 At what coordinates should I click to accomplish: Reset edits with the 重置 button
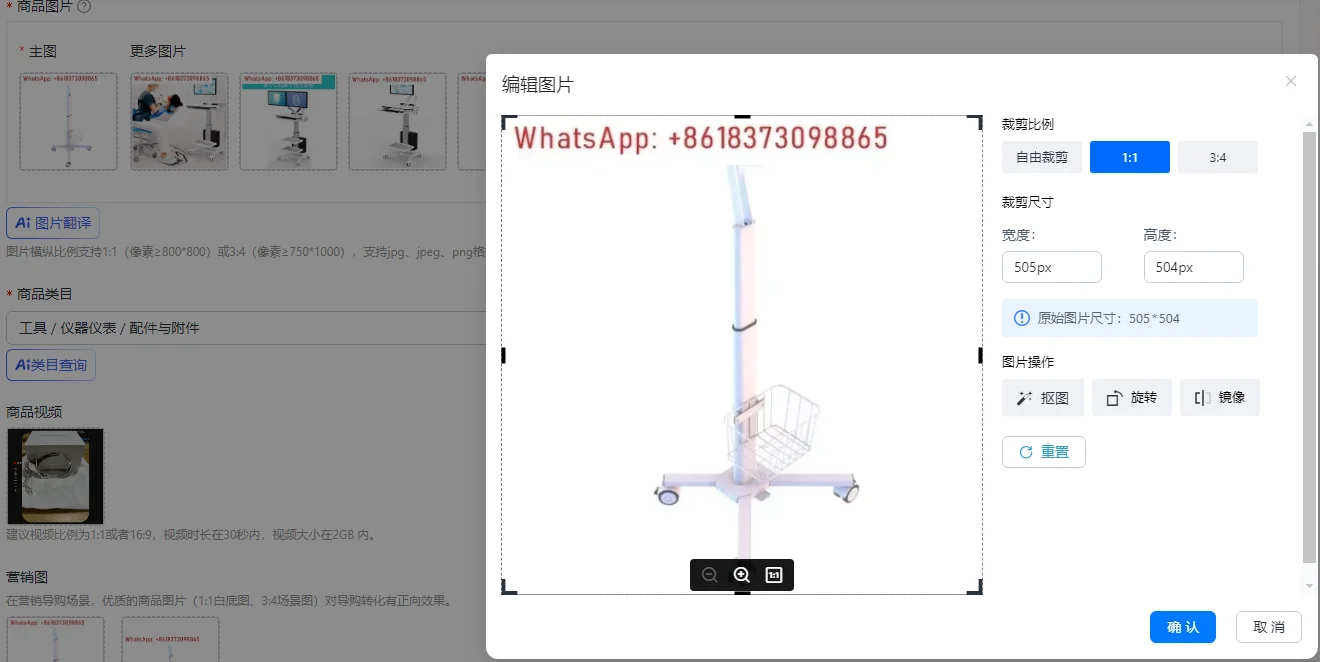1044,452
